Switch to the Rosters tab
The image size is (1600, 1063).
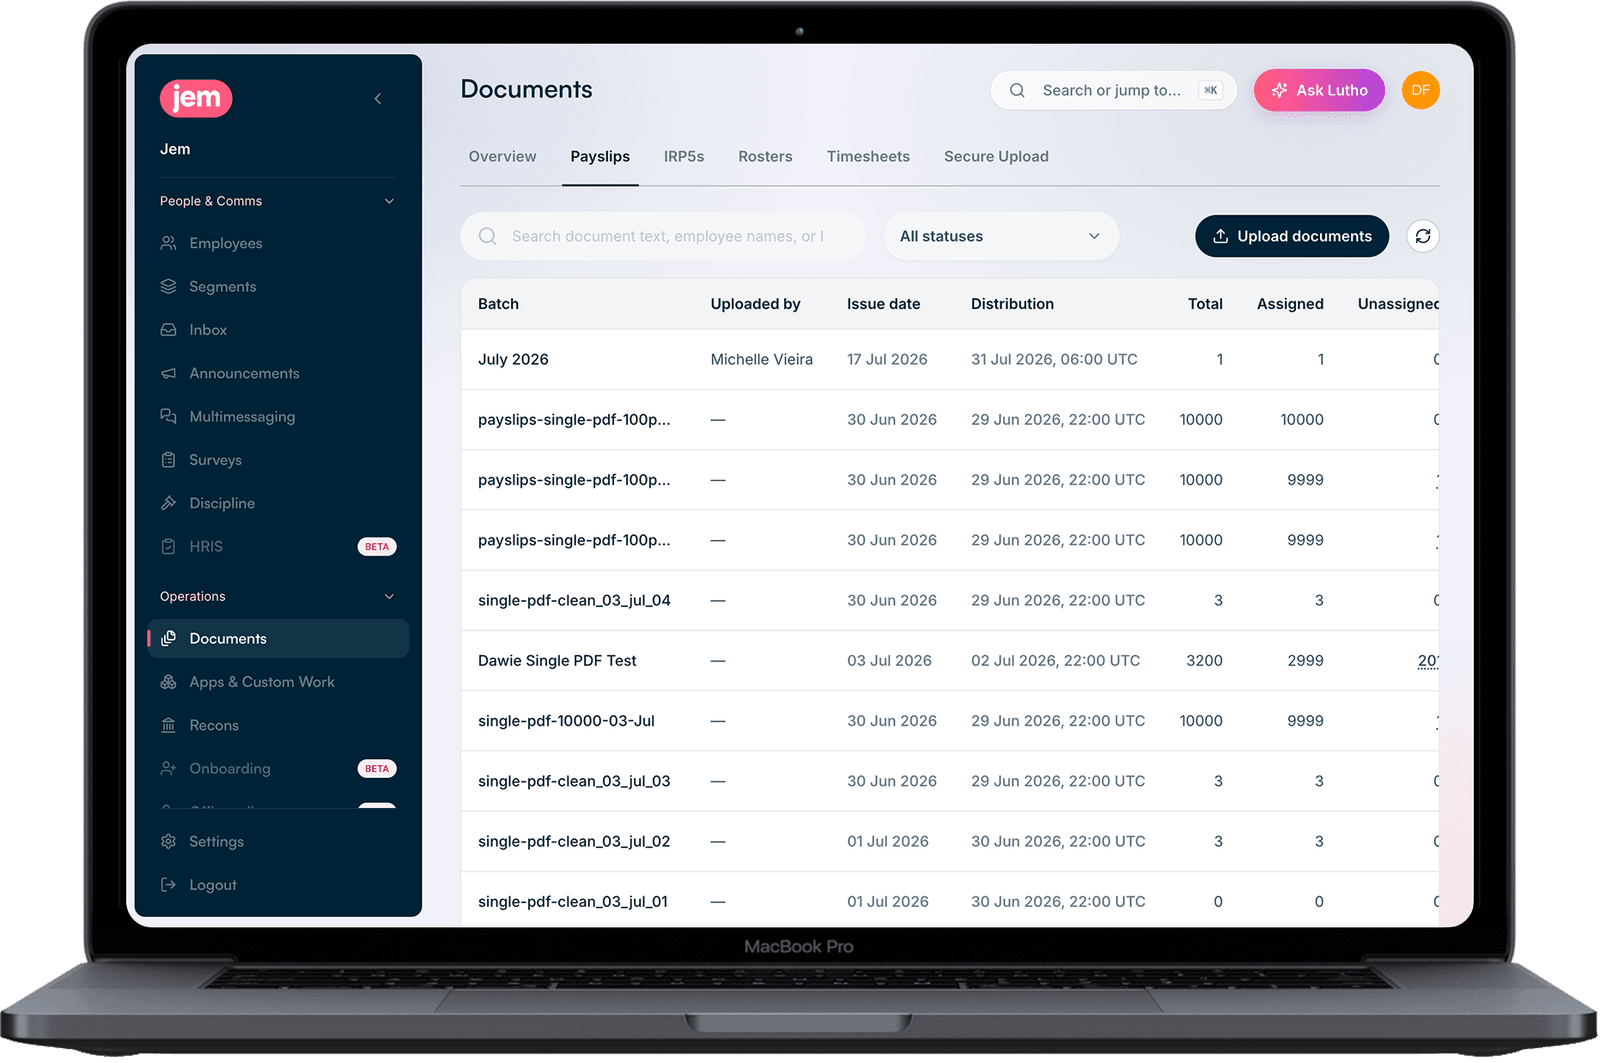(765, 156)
